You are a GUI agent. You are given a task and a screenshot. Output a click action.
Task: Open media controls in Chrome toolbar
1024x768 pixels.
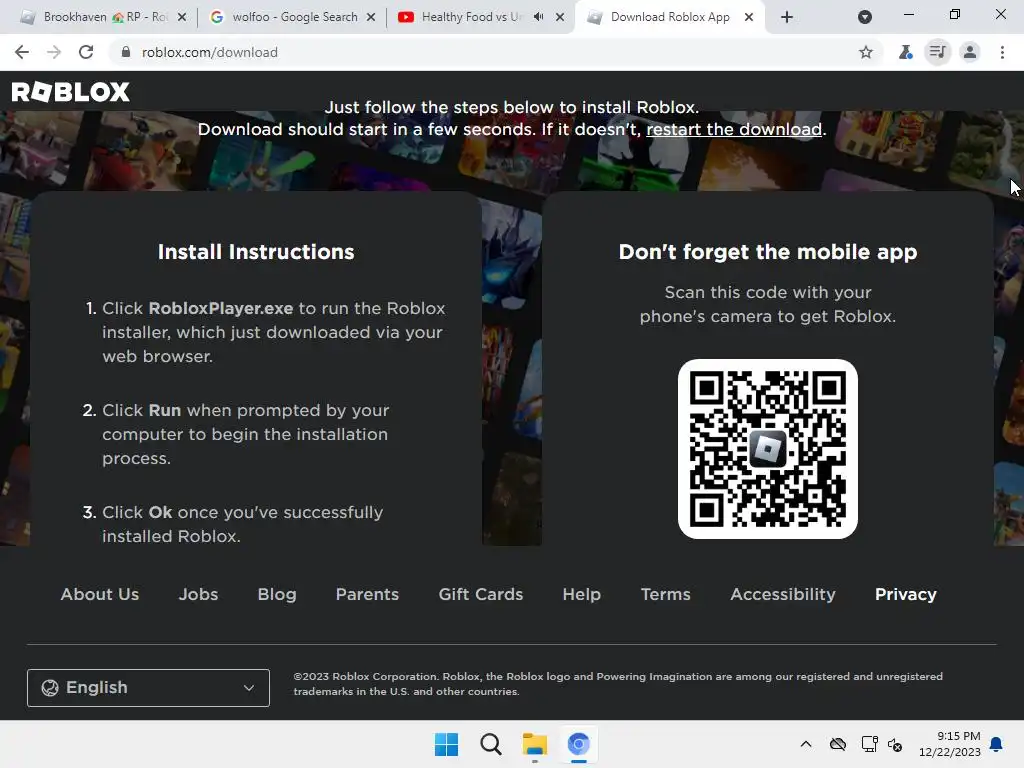[x=937, y=52]
